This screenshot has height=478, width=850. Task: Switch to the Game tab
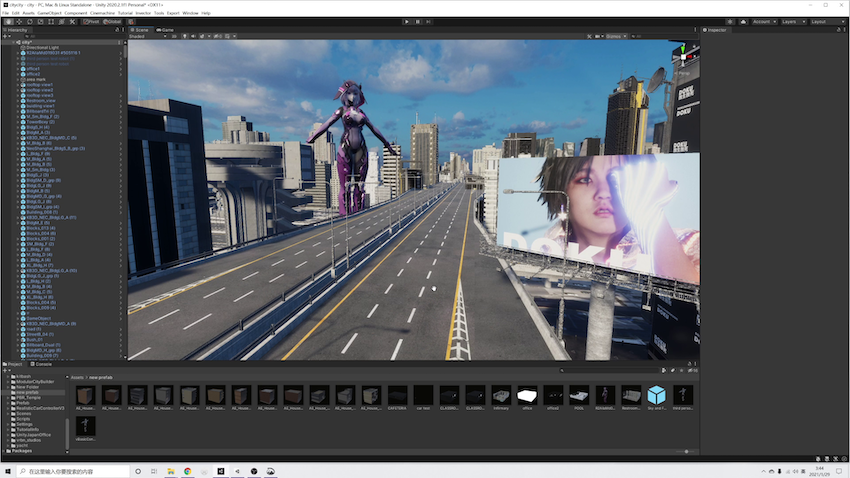(x=166, y=30)
